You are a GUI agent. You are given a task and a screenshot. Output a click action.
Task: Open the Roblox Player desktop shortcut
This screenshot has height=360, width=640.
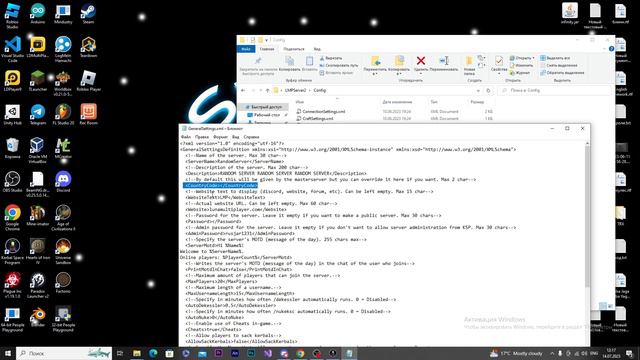pos(88,80)
